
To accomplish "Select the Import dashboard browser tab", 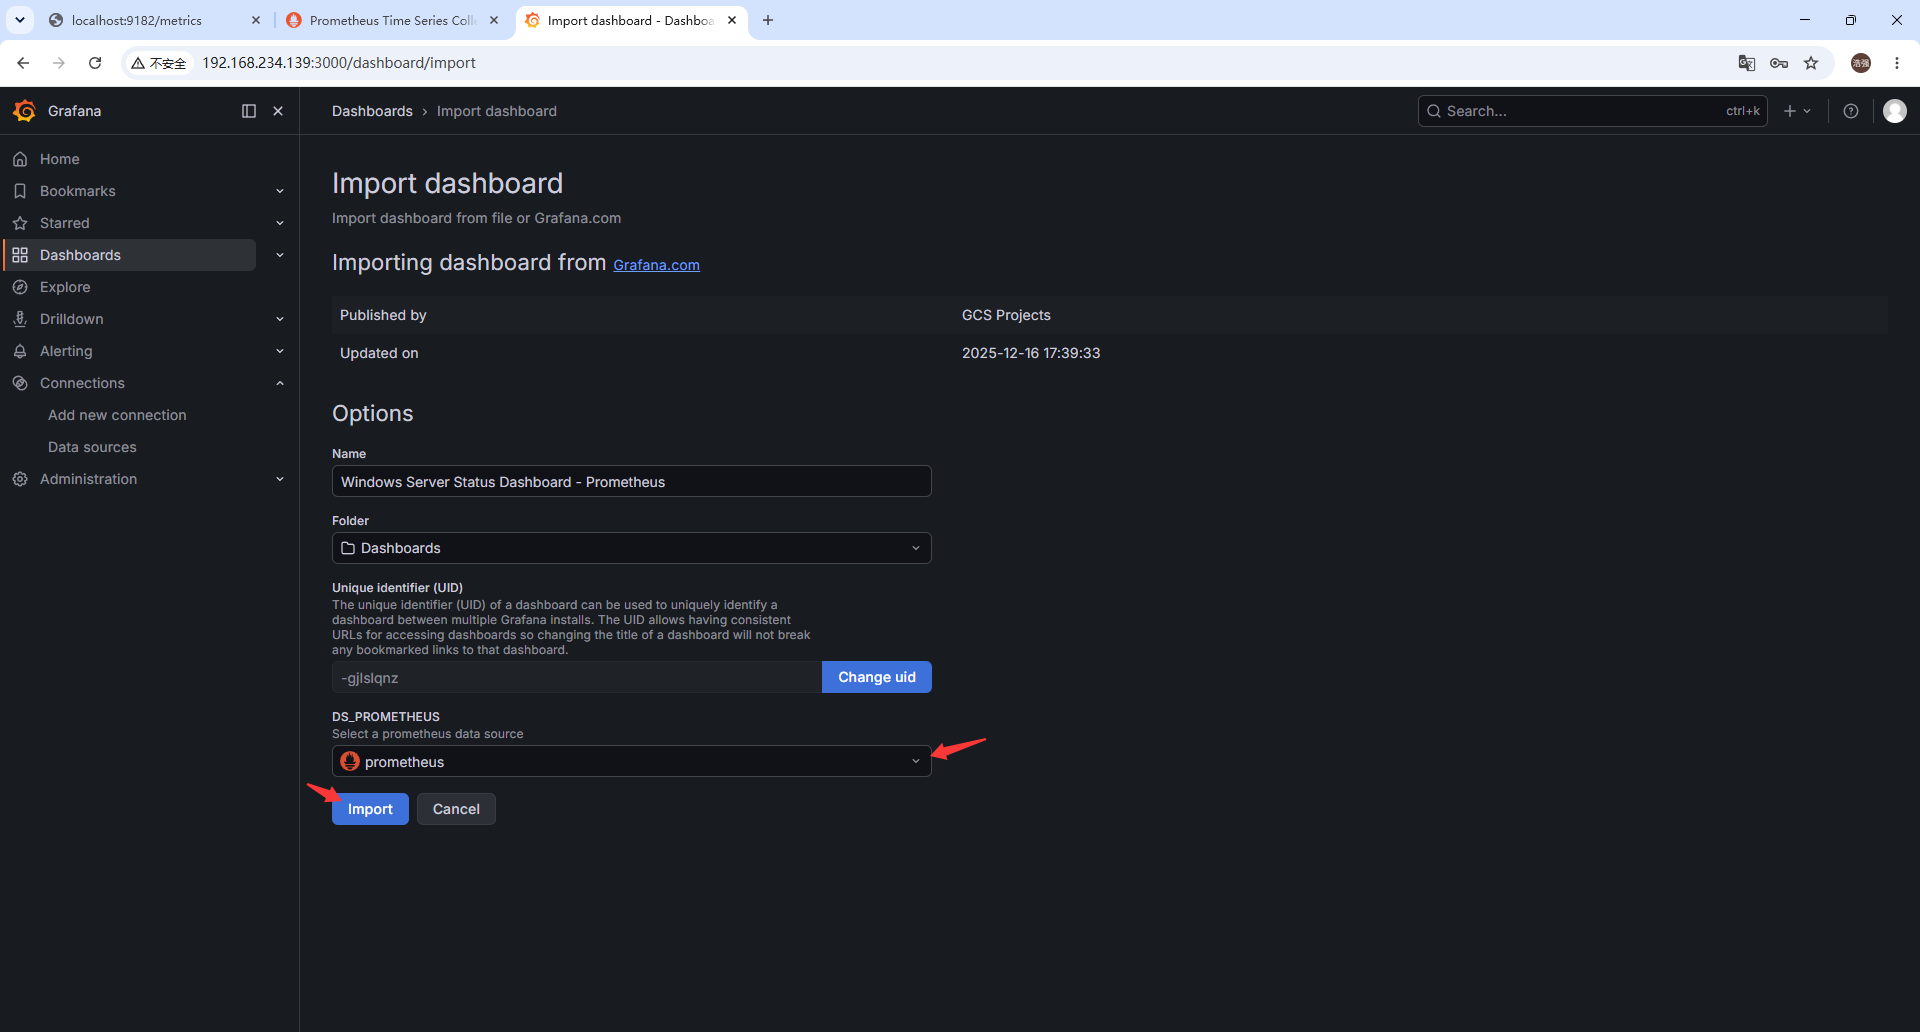I will 630,20.
